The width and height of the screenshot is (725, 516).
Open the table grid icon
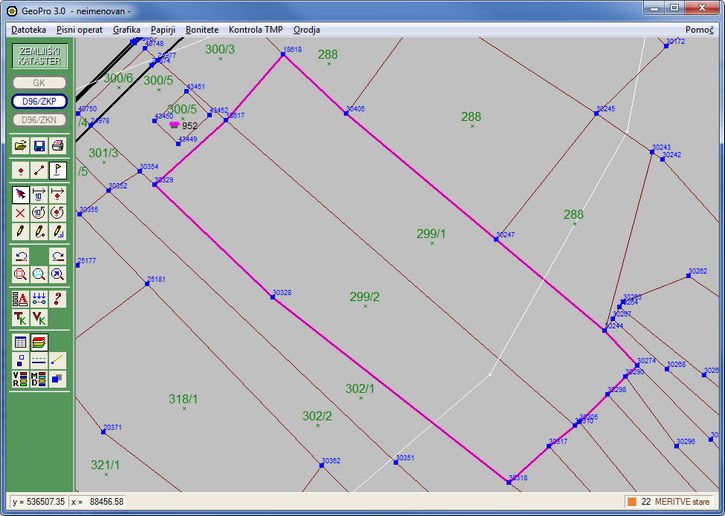click(x=20, y=342)
